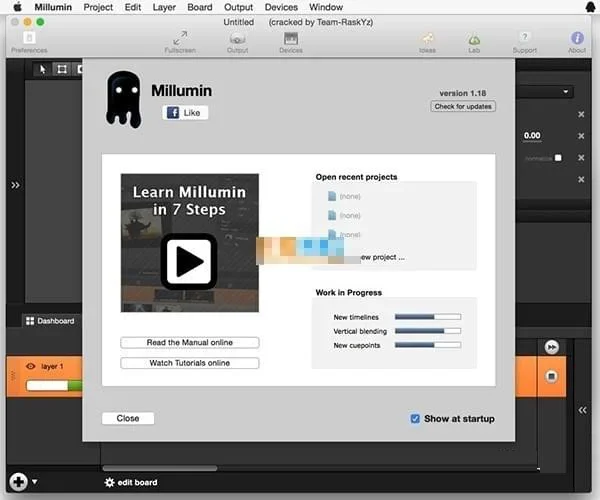Toggle layer 1 visibility eye

(x=31, y=366)
